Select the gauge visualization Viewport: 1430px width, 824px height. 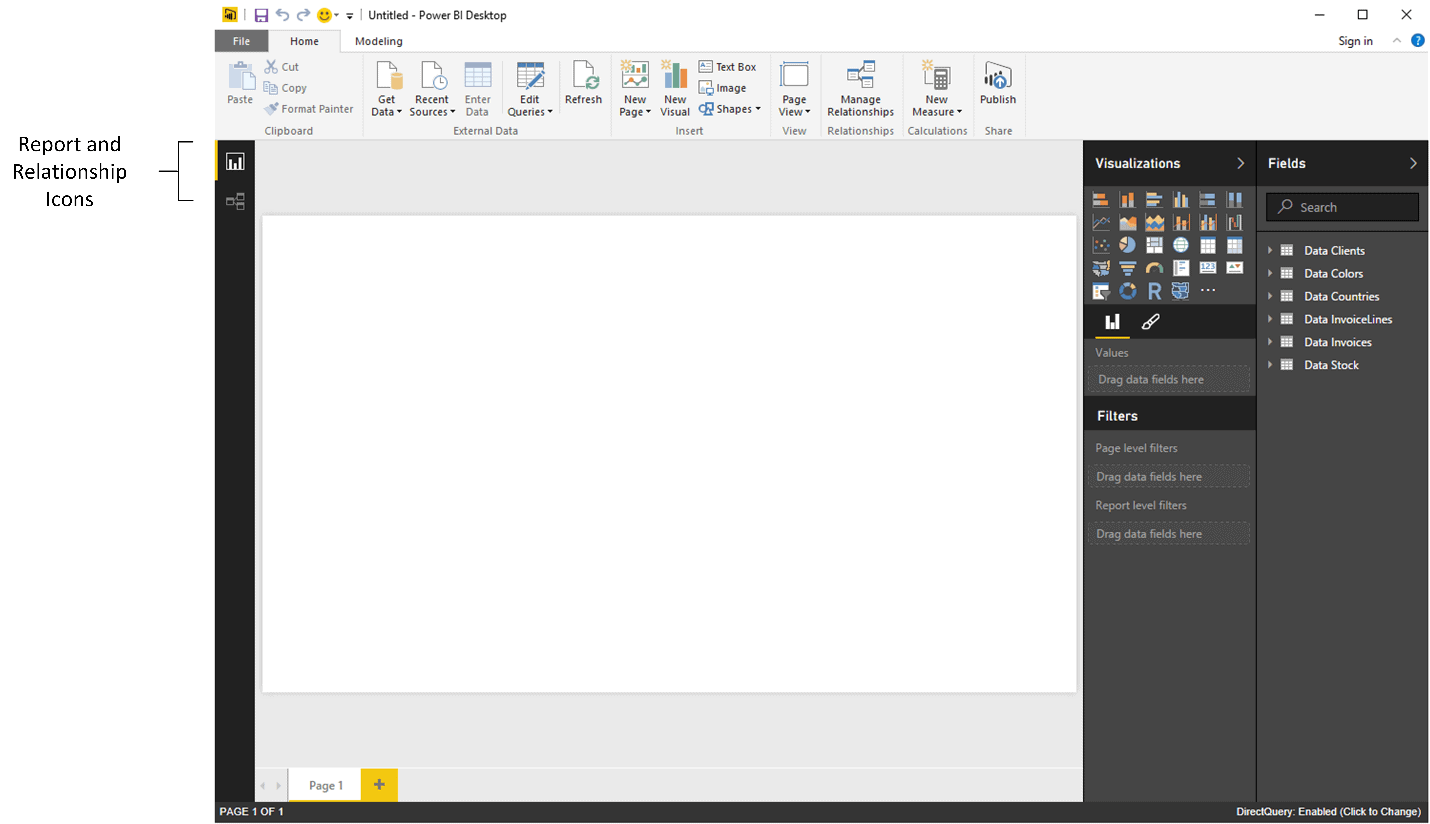pos(1154,268)
